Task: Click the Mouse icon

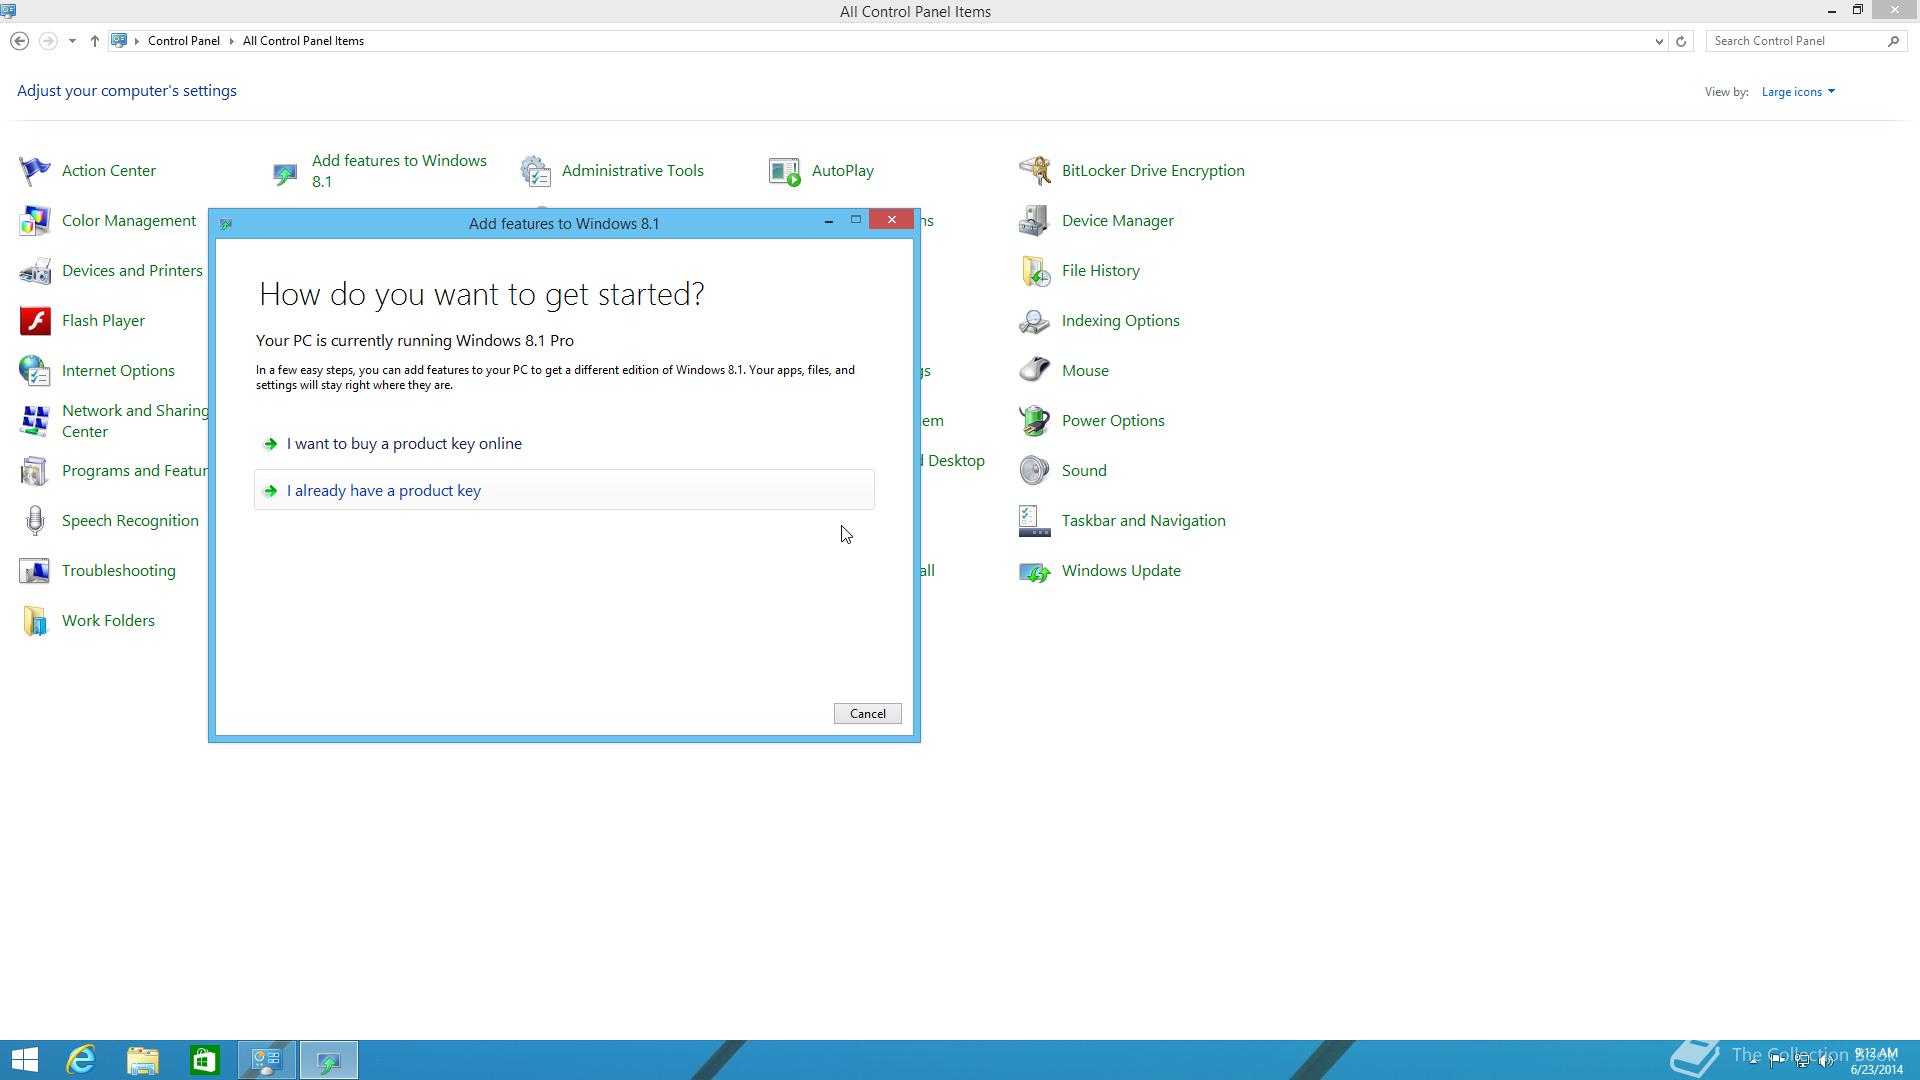Action: (x=1035, y=371)
